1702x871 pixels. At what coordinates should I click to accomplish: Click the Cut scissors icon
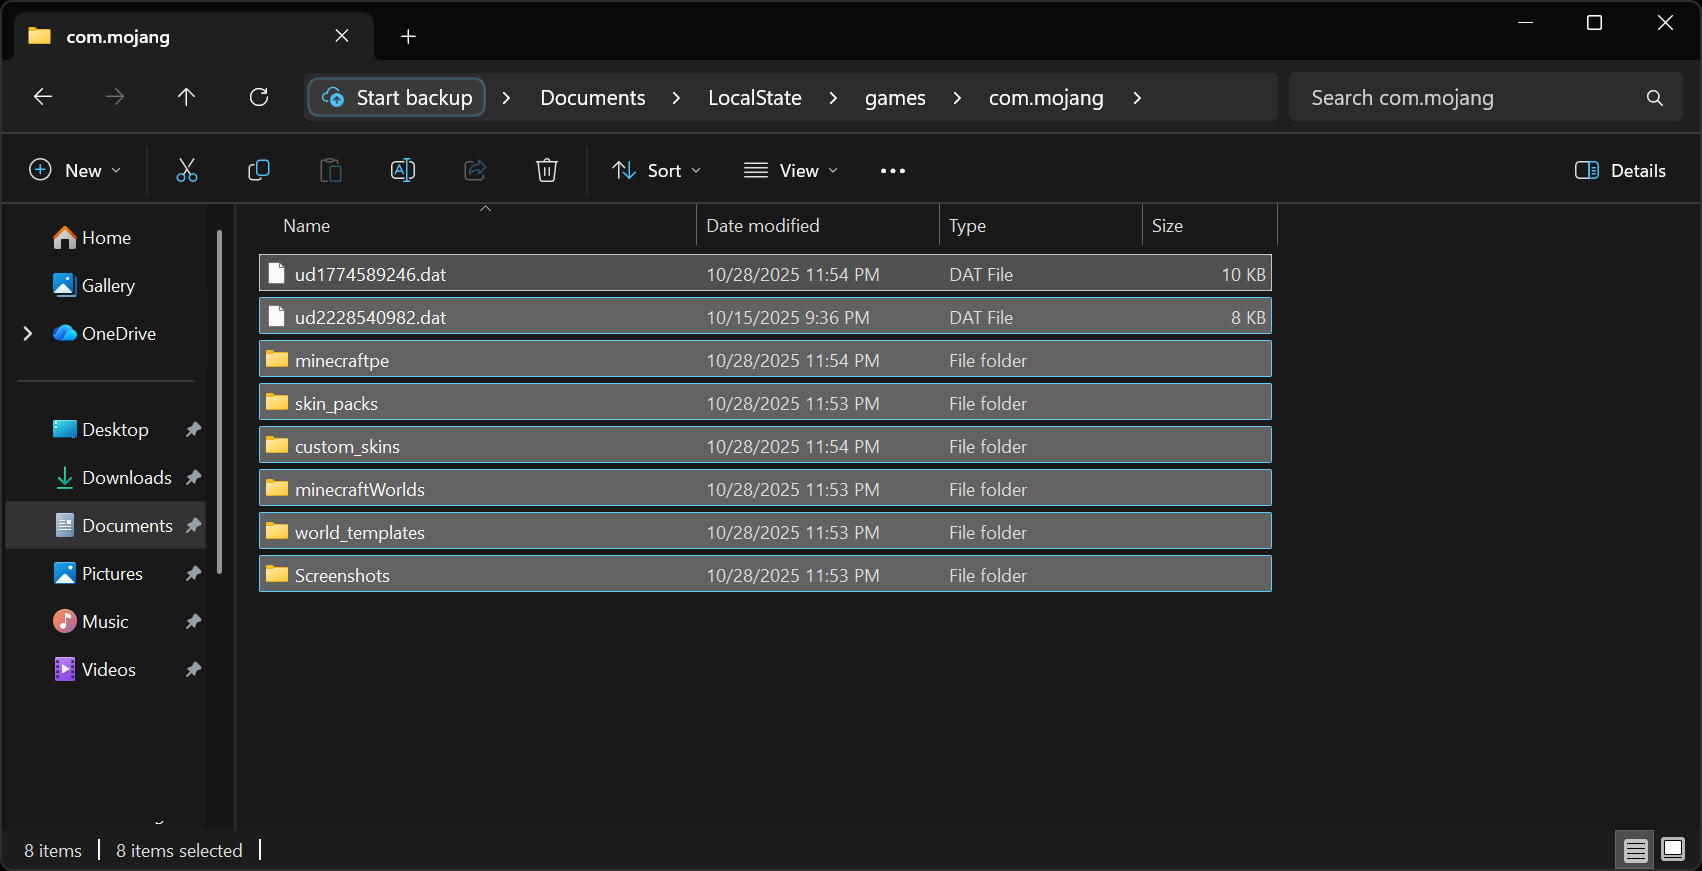[x=187, y=170]
